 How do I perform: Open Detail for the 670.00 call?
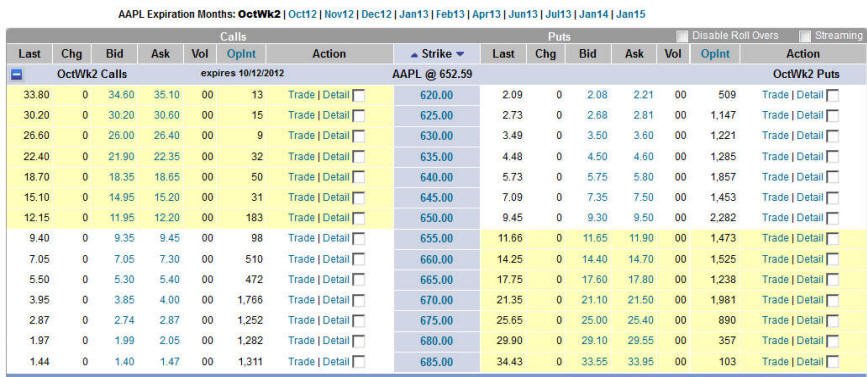336,300
